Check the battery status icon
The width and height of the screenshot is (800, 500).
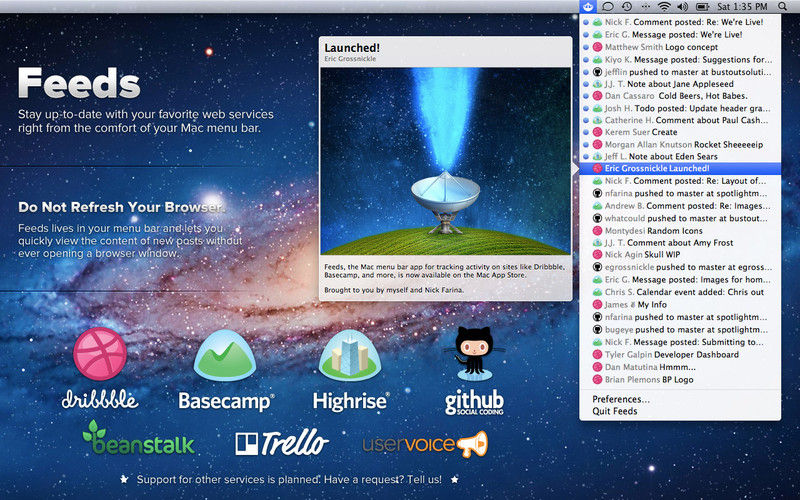pos(703,7)
